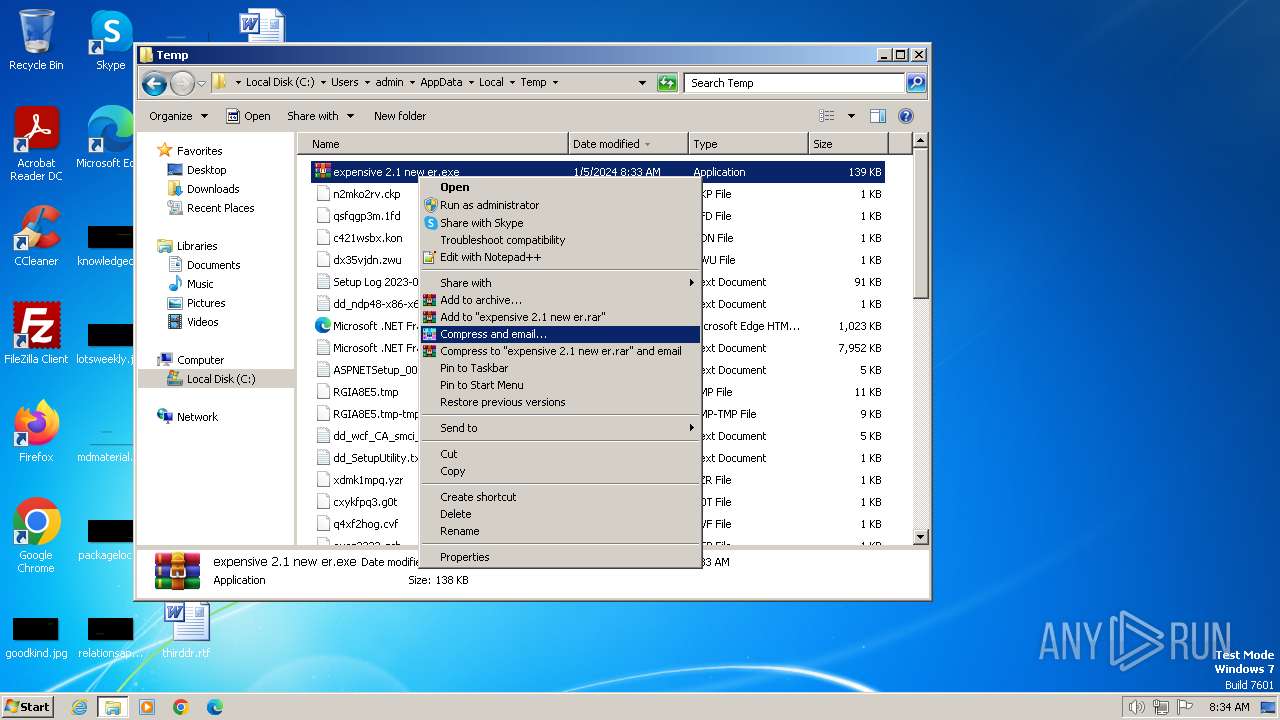This screenshot has height=720, width=1280.
Task: Open address bar history dropdown
Action: [x=643, y=83]
